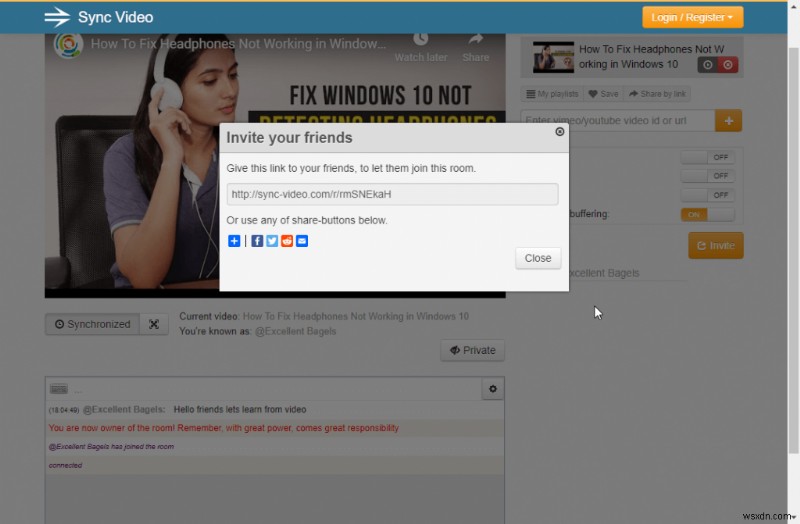Toggle the Private room button
Screen dimensions: 800x524
[x=472, y=350]
